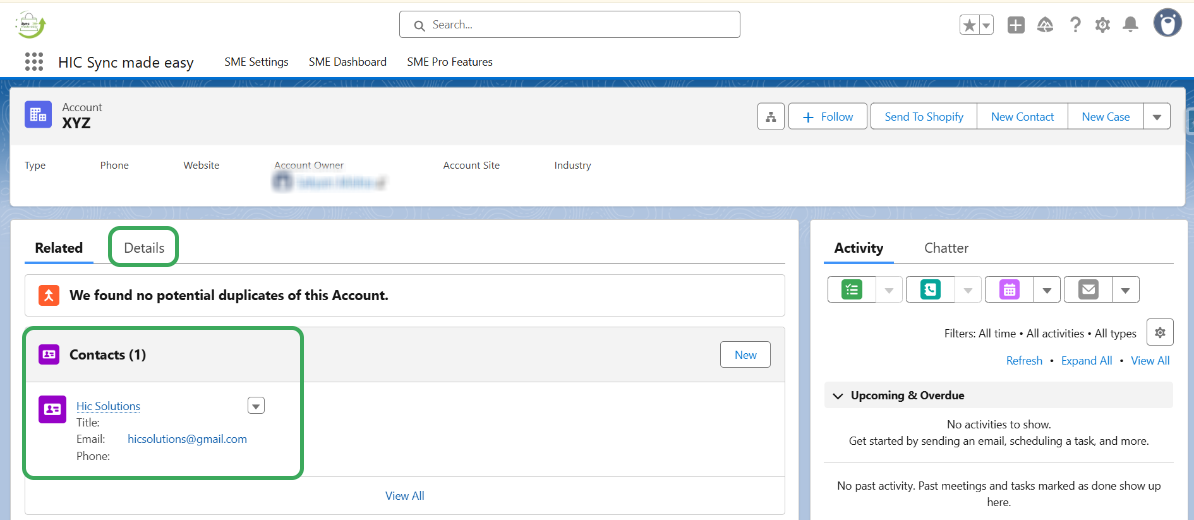Click the gray Email envelope icon
The image size is (1194, 520).
coord(1088,289)
